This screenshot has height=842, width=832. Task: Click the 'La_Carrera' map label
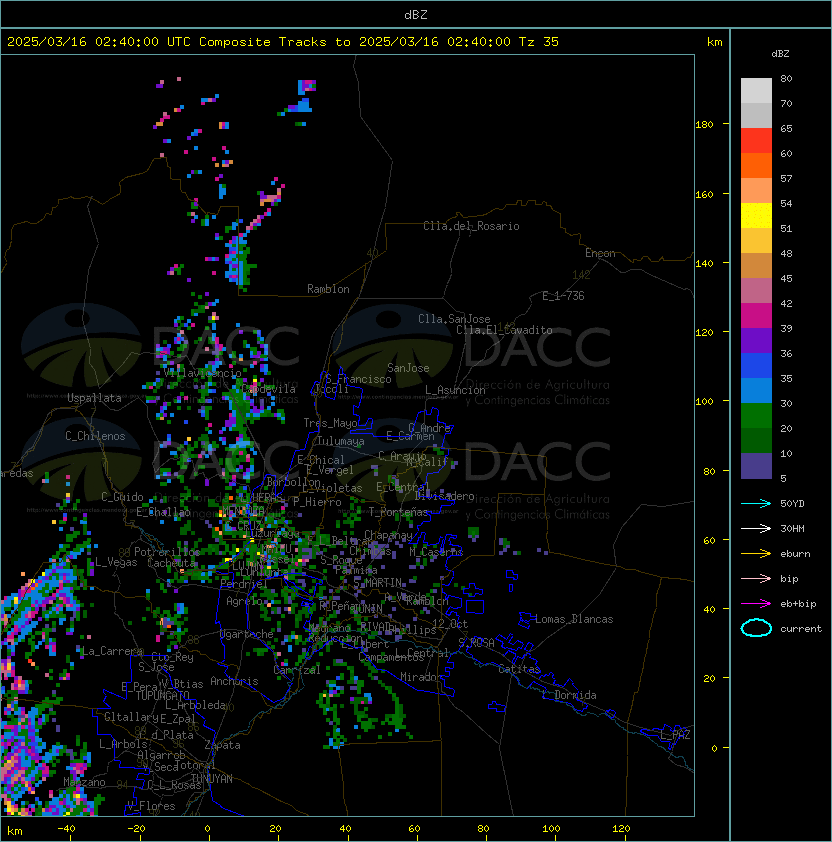[x=110, y=651]
